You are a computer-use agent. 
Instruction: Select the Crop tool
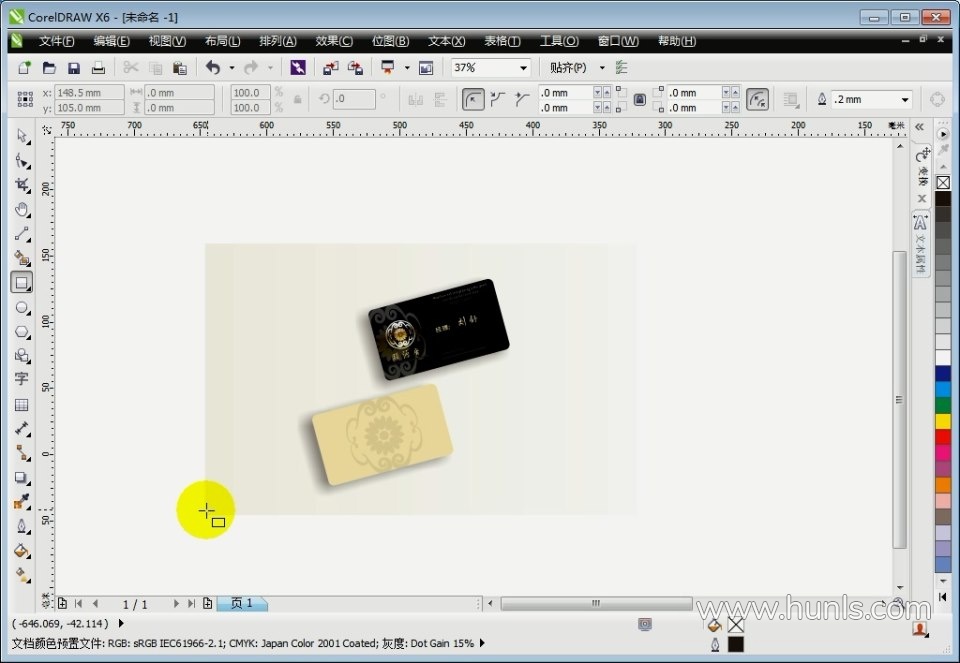pyautogui.click(x=21, y=185)
